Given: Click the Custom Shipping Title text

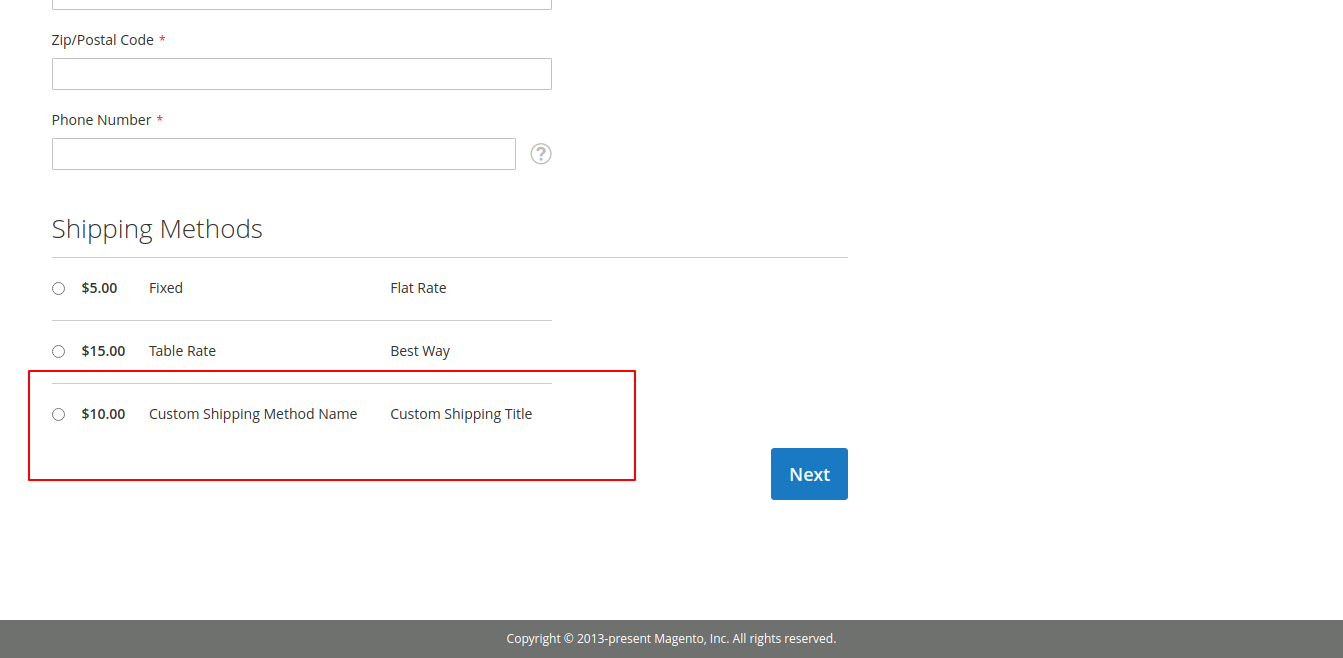Looking at the screenshot, I should (x=461, y=414).
